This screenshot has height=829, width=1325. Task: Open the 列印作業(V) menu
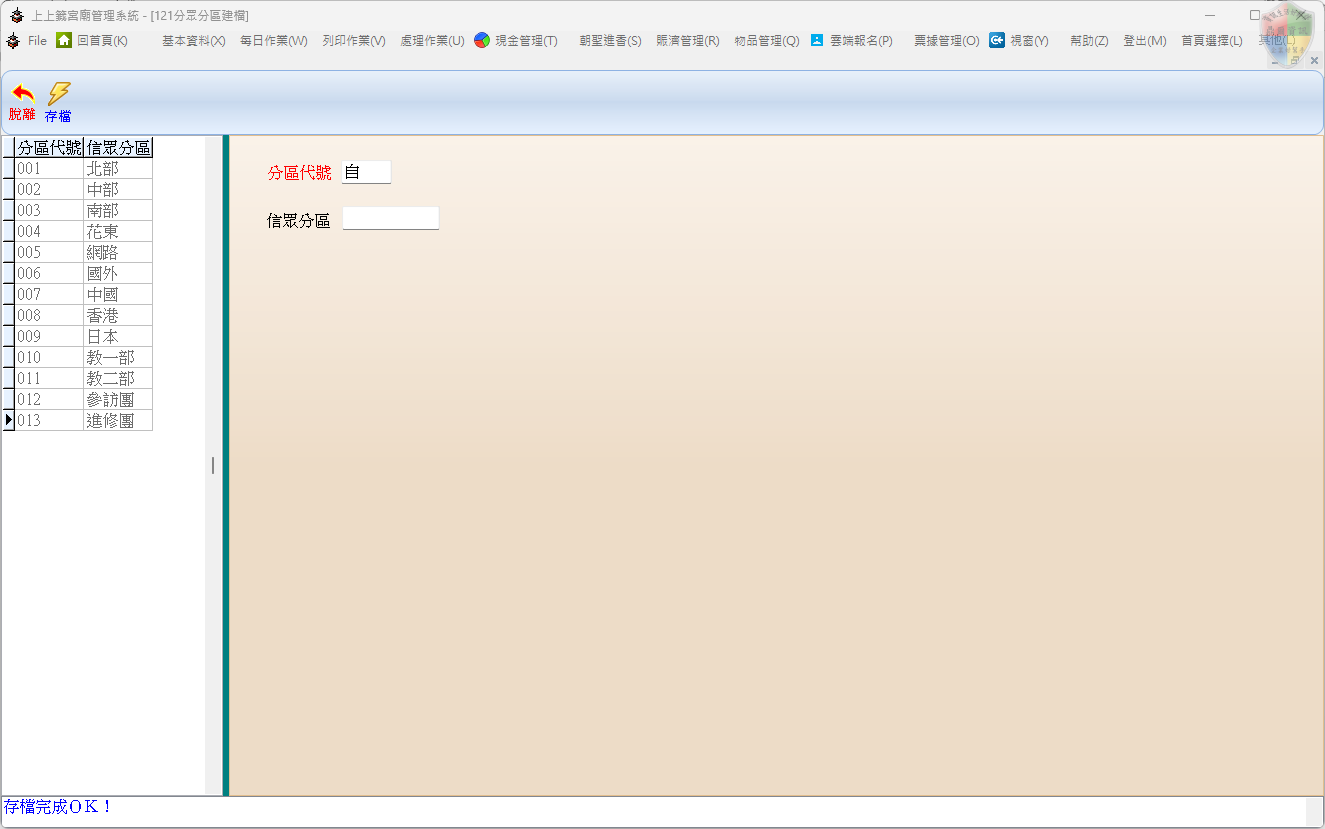pyautogui.click(x=353, y=41)
